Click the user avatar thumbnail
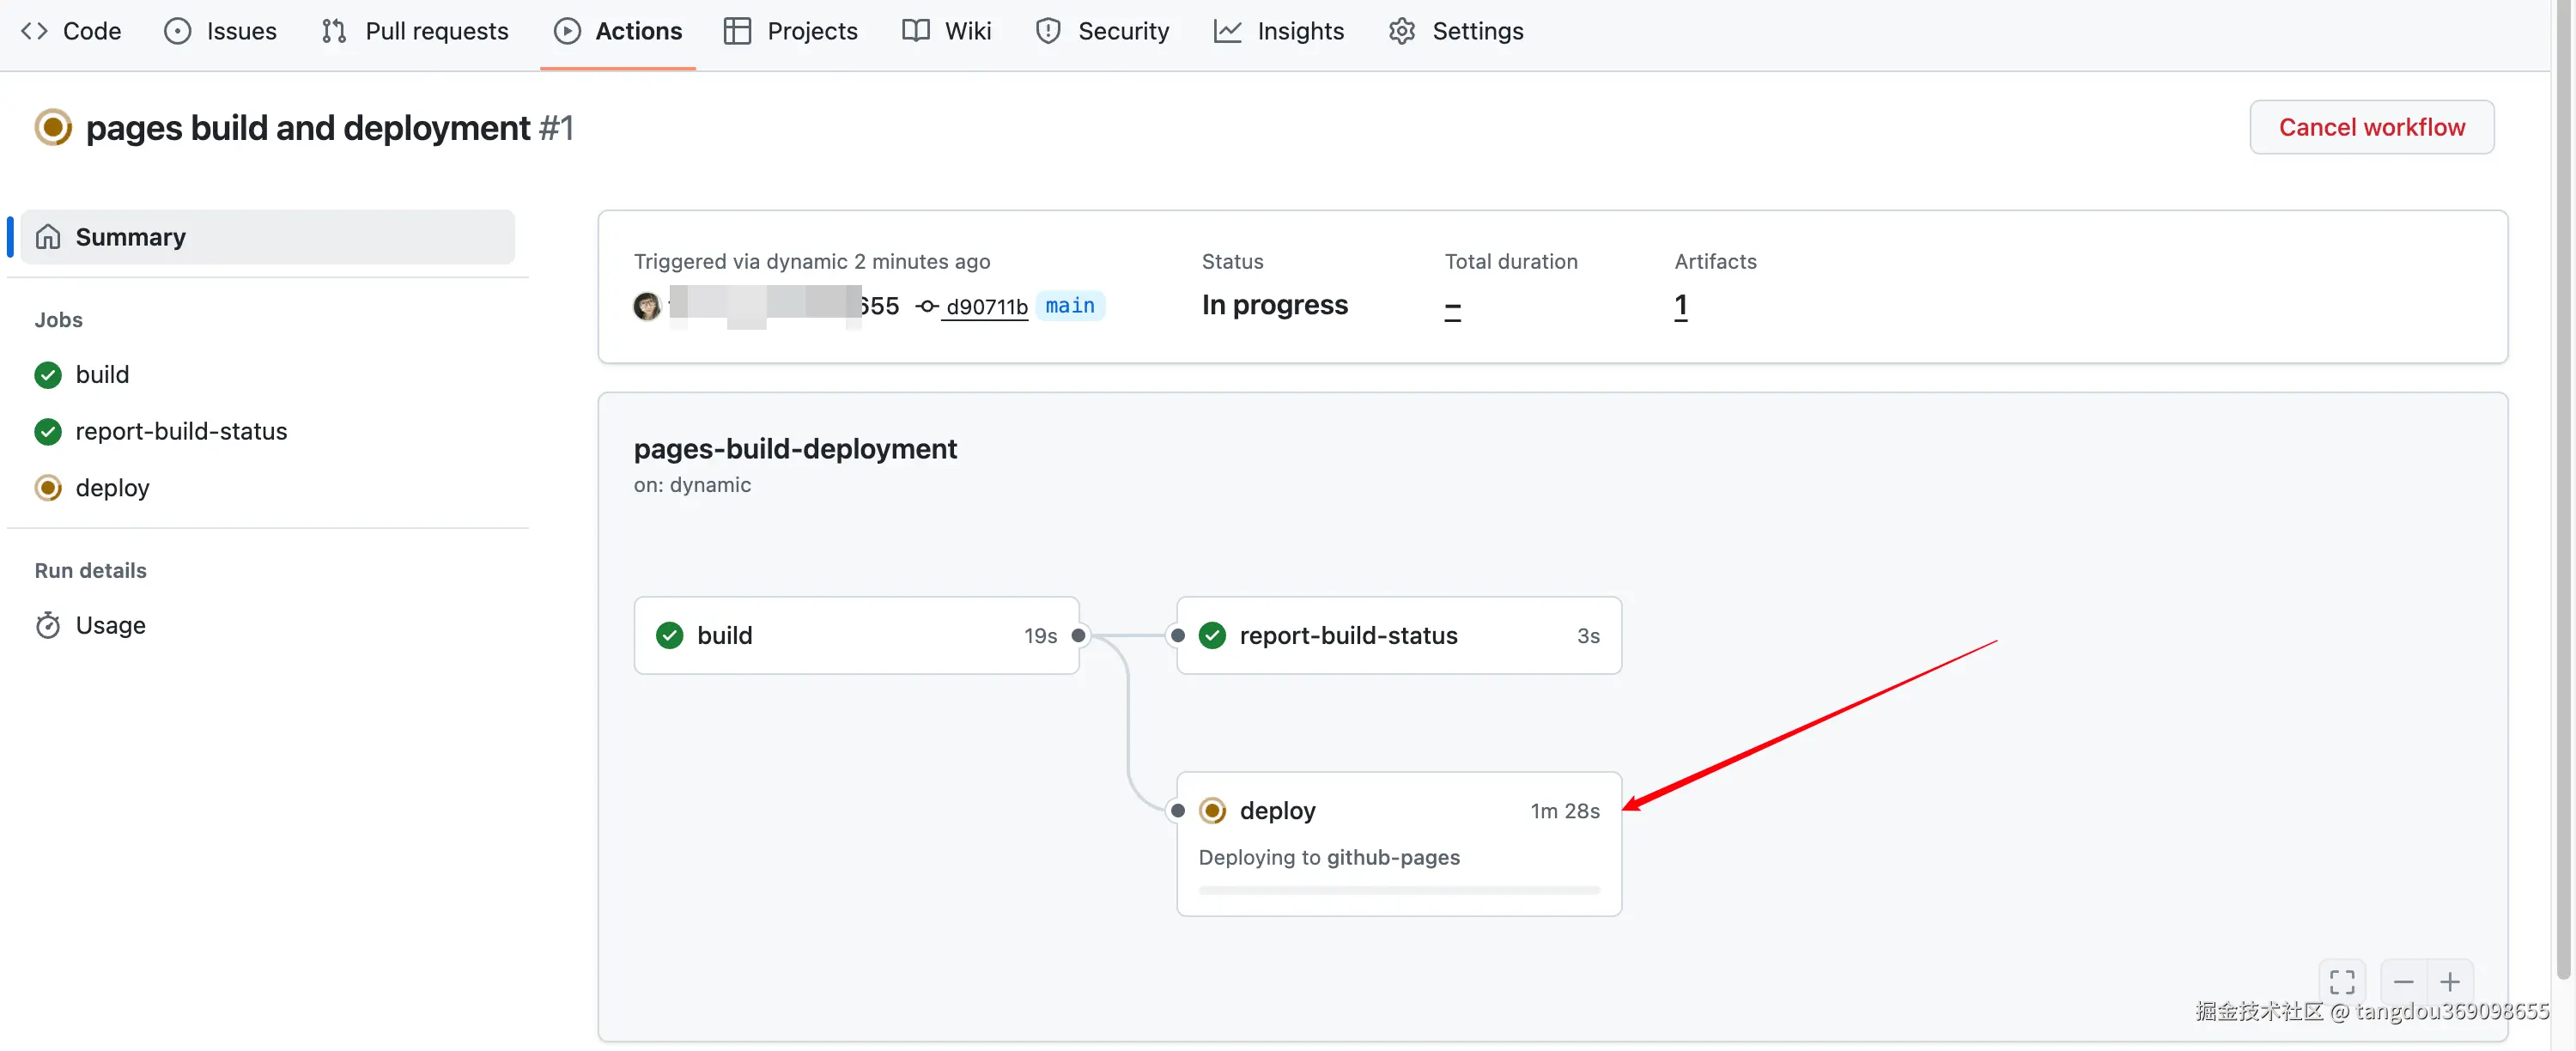The image size is (2576, 1051). [647, 306]
